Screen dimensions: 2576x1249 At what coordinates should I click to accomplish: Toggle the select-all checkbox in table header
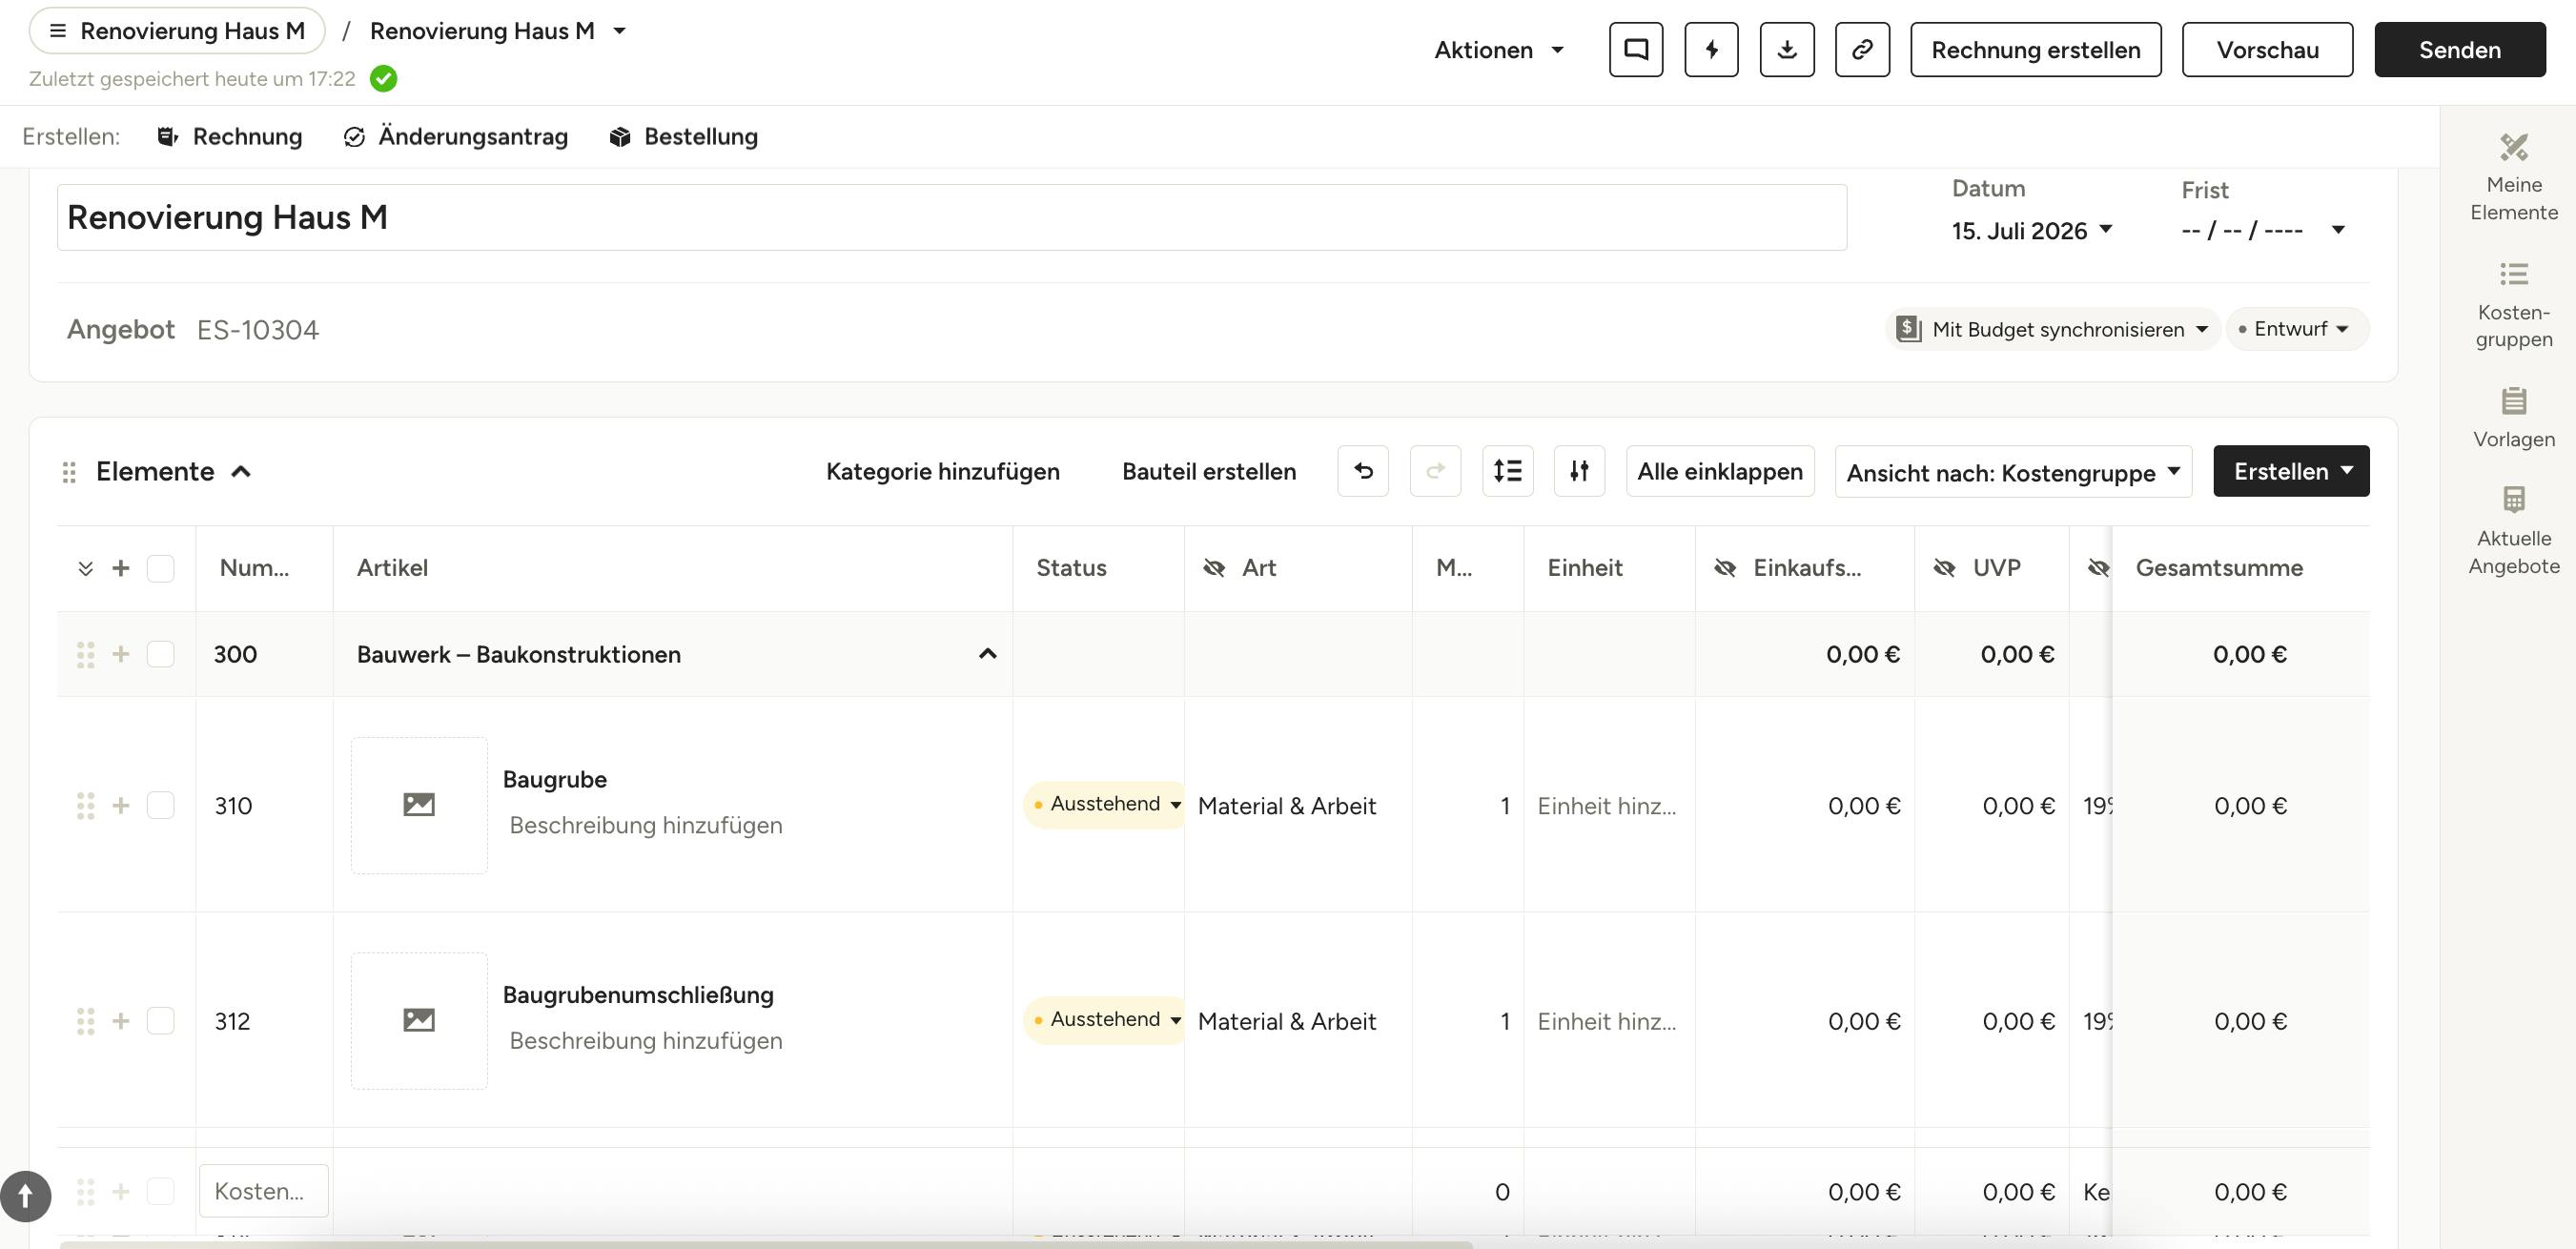(x=160, y=568)
